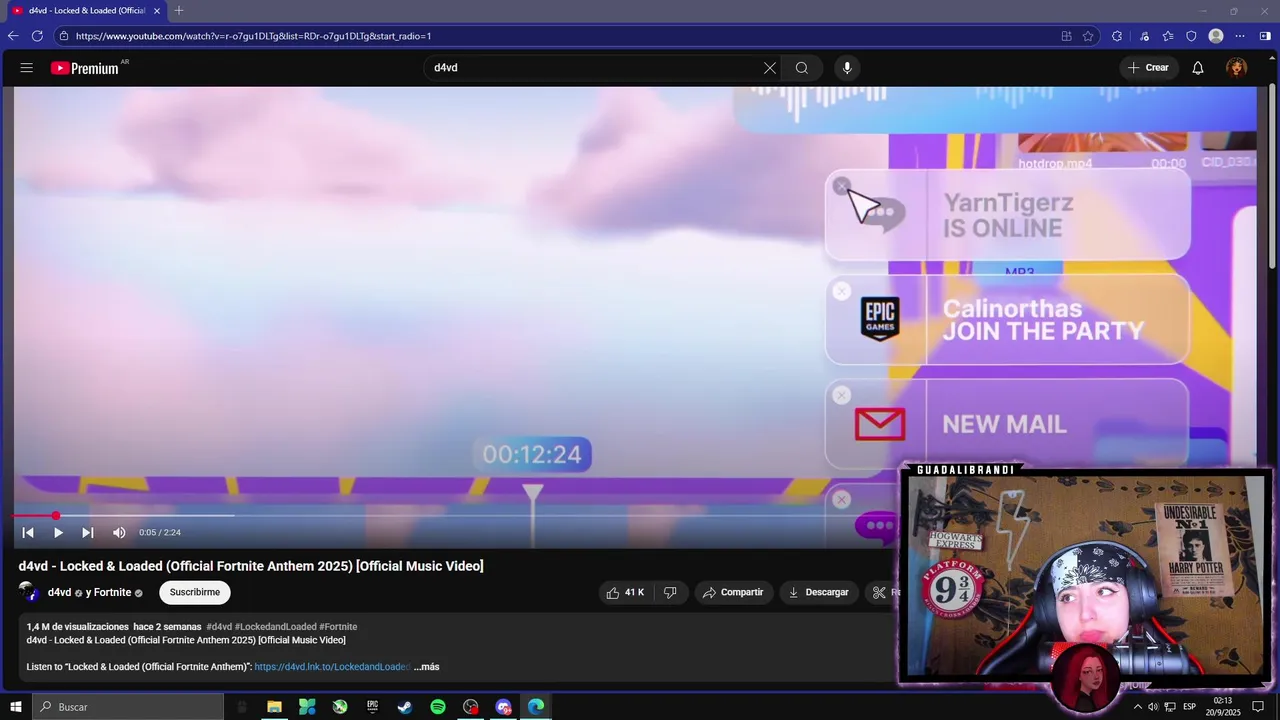Click the taskbar Buscar search box
Image resolution: width=1280 pixels, height=720 pixels.
click(x=127, y=707)
